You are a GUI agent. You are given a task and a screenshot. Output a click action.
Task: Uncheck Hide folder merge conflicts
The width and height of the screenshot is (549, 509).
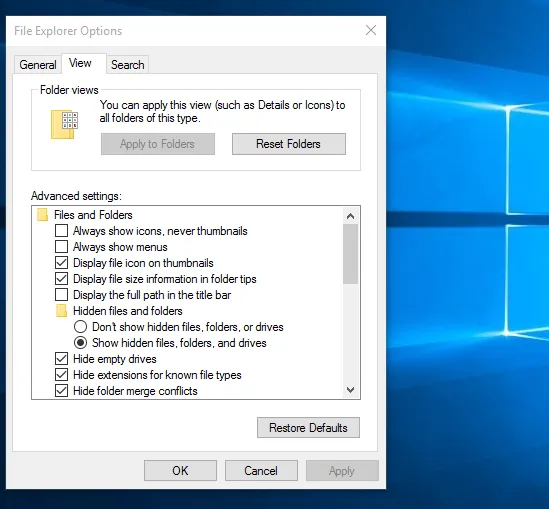pyautogui.click(x=62, y=391)
